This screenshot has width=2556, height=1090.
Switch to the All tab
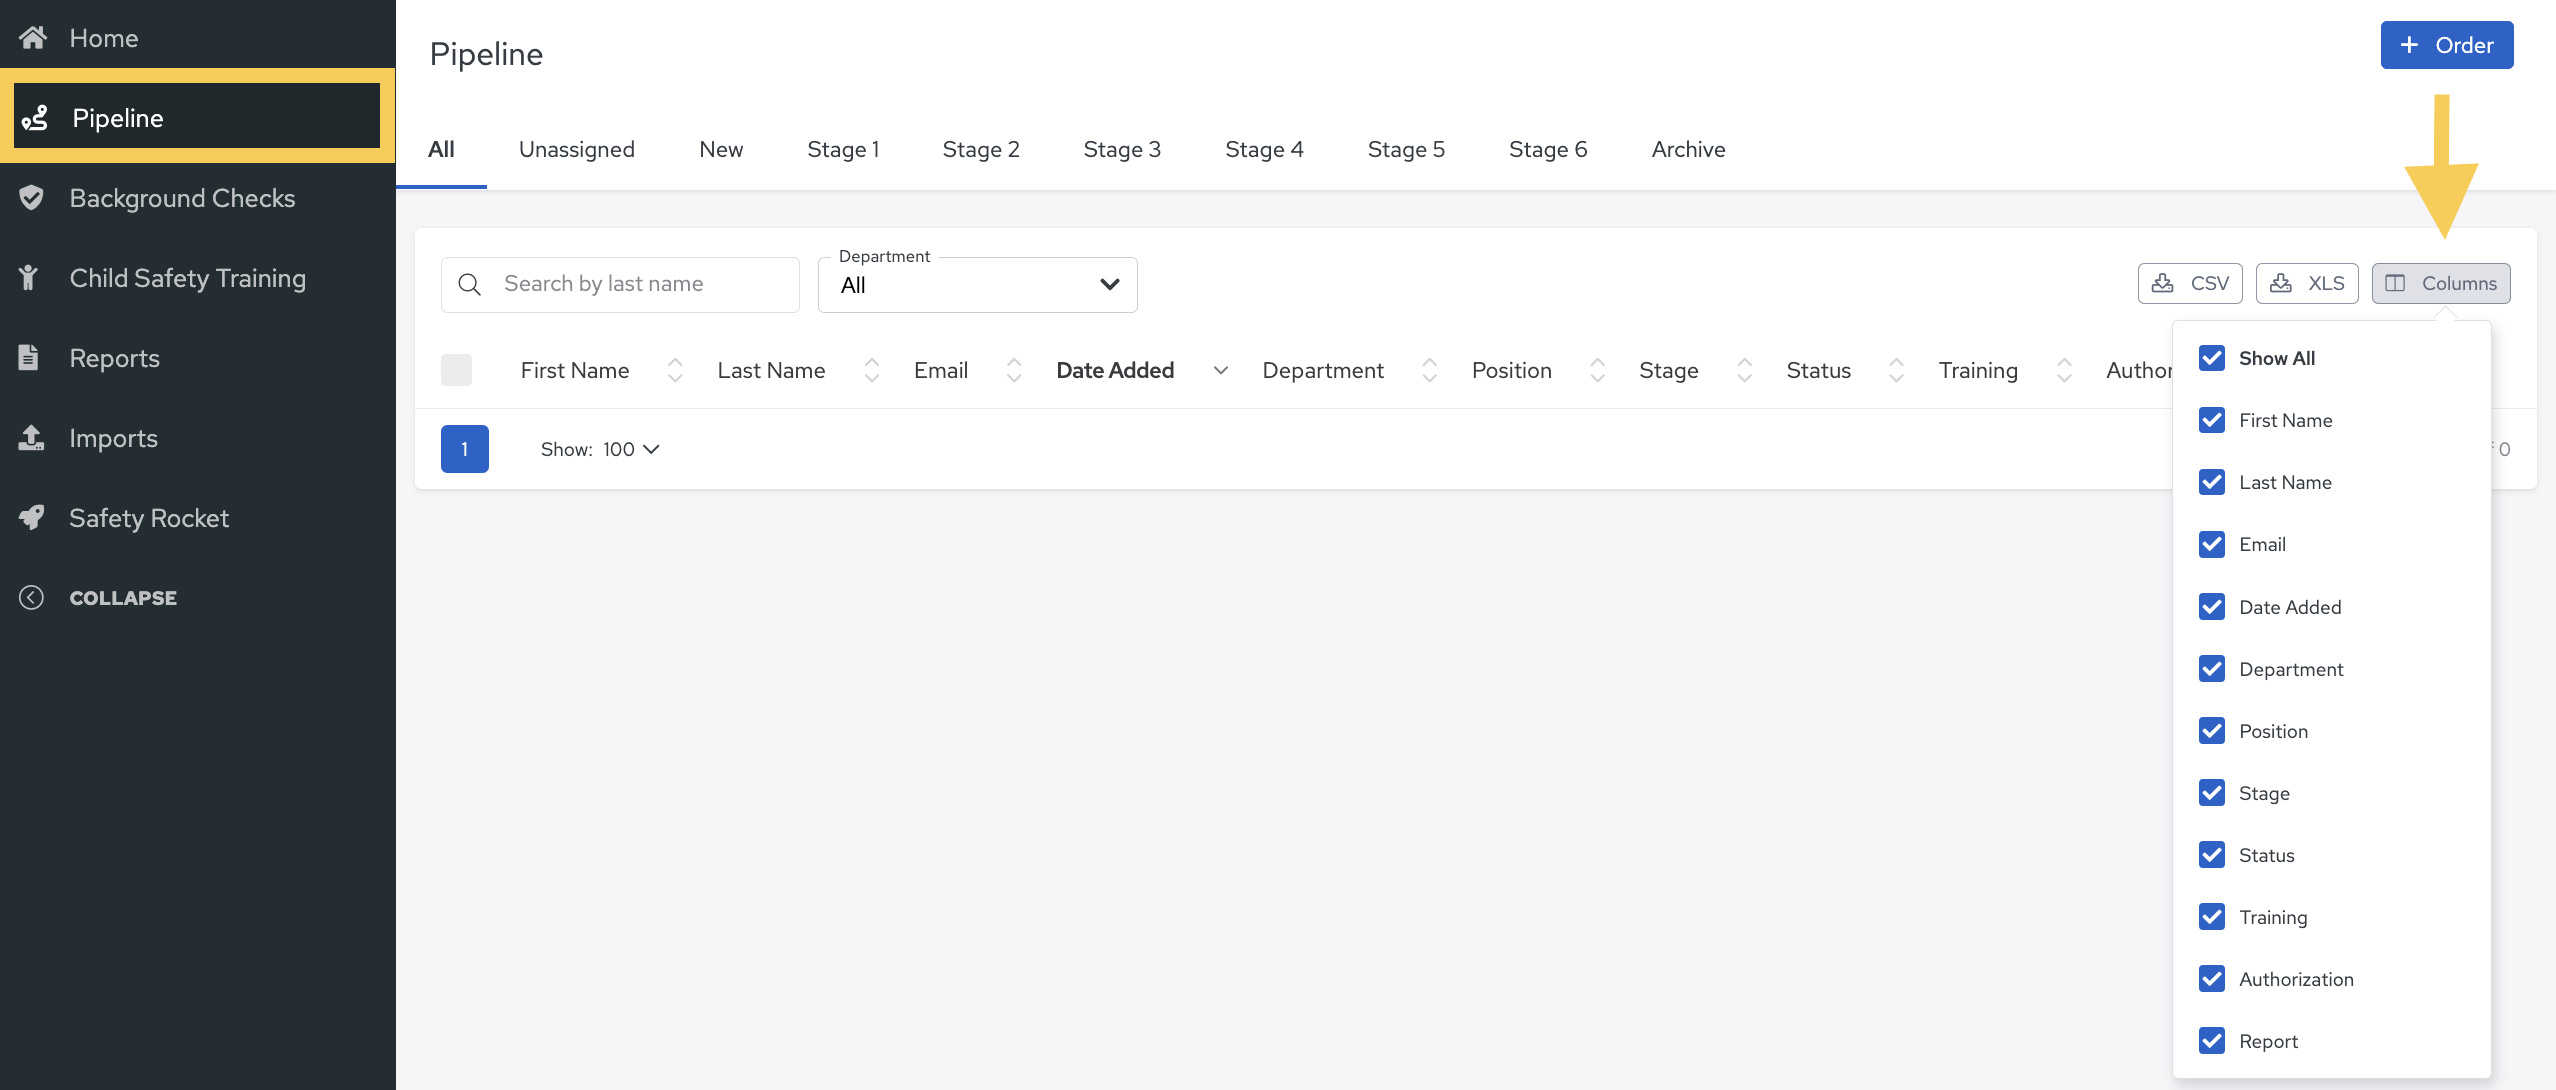click(441, 150)
